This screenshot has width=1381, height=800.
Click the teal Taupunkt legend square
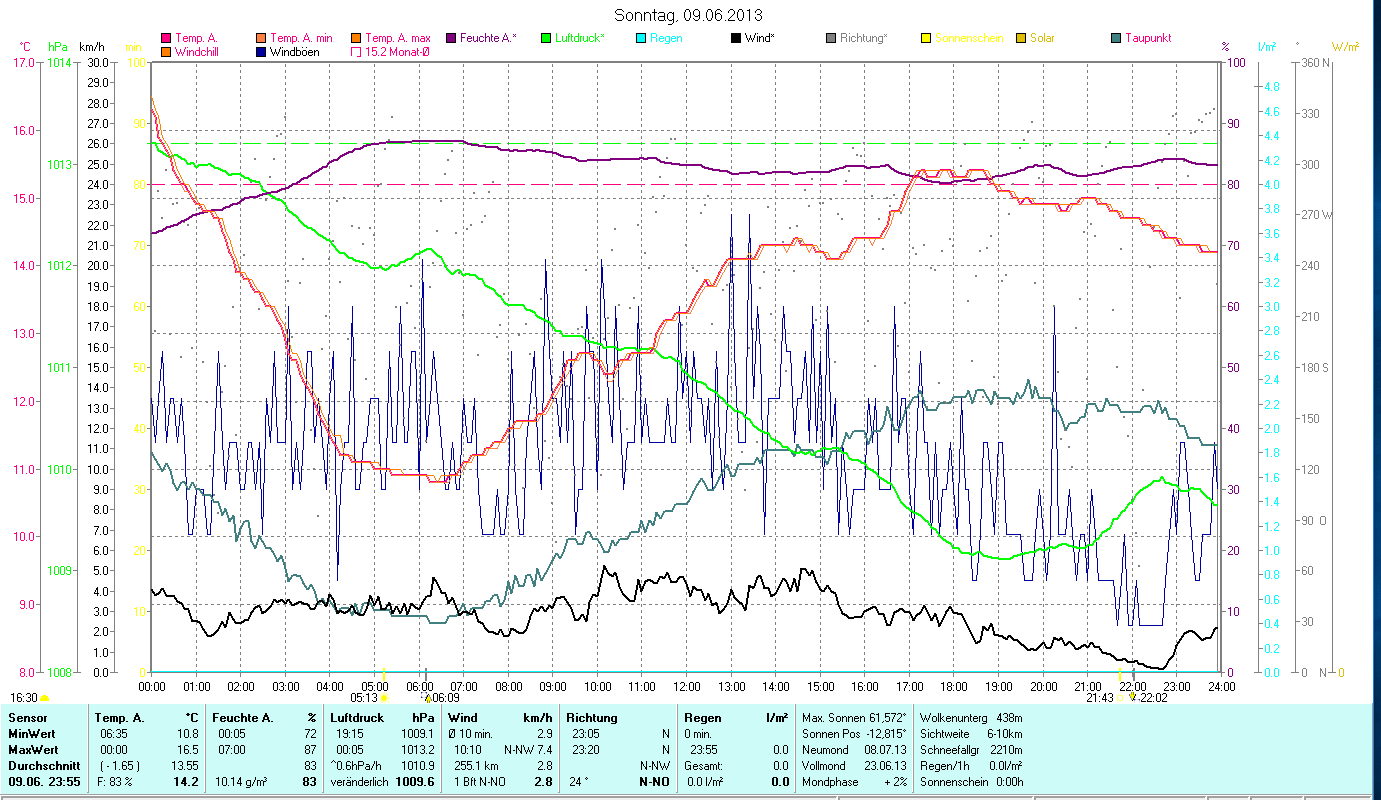click(x=1115, y=39)
